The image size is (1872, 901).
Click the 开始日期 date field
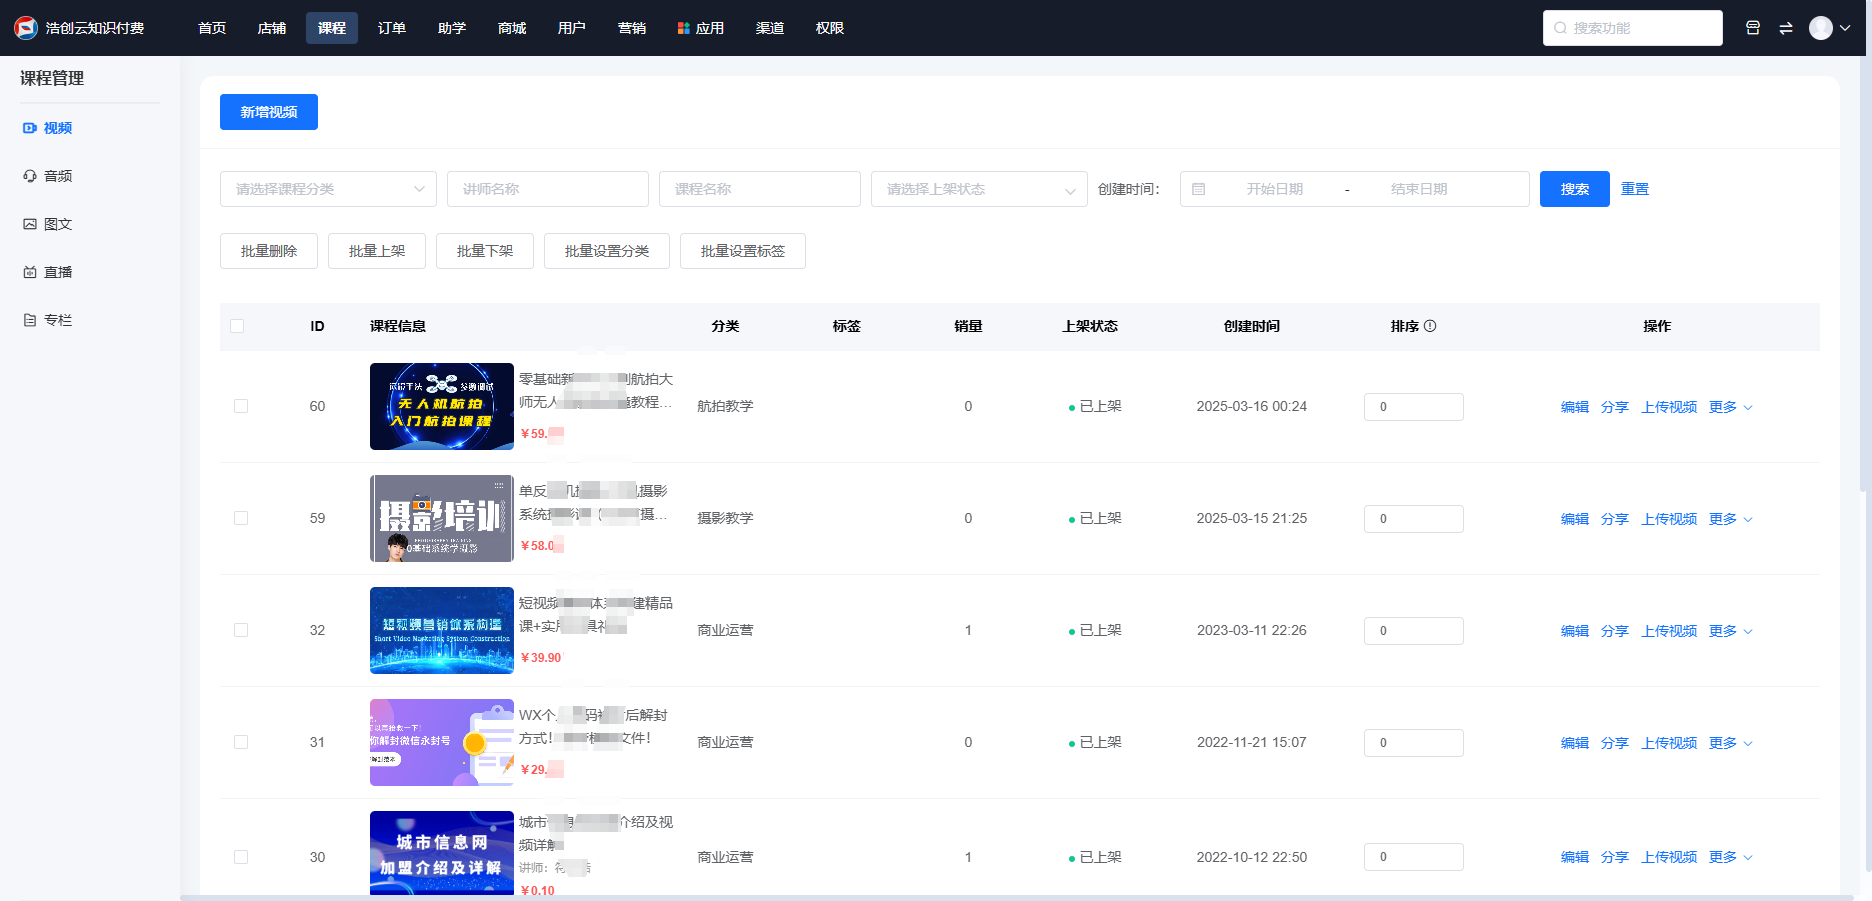tap(1275, 189)
